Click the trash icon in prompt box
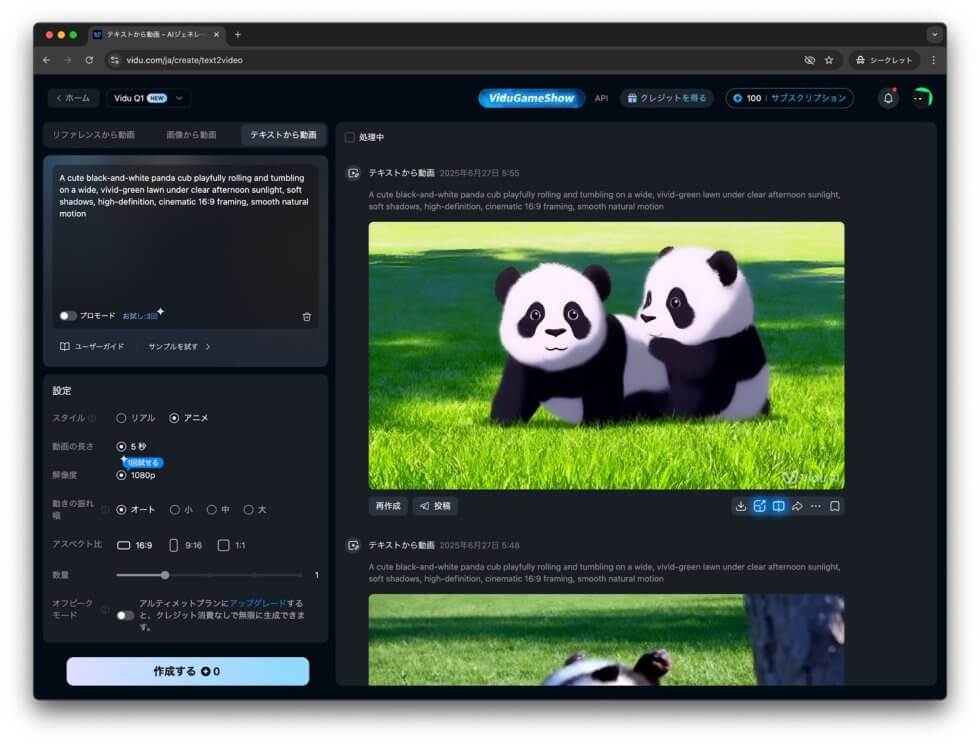Viewport: 980px width, 744px height. coord(307,316)
